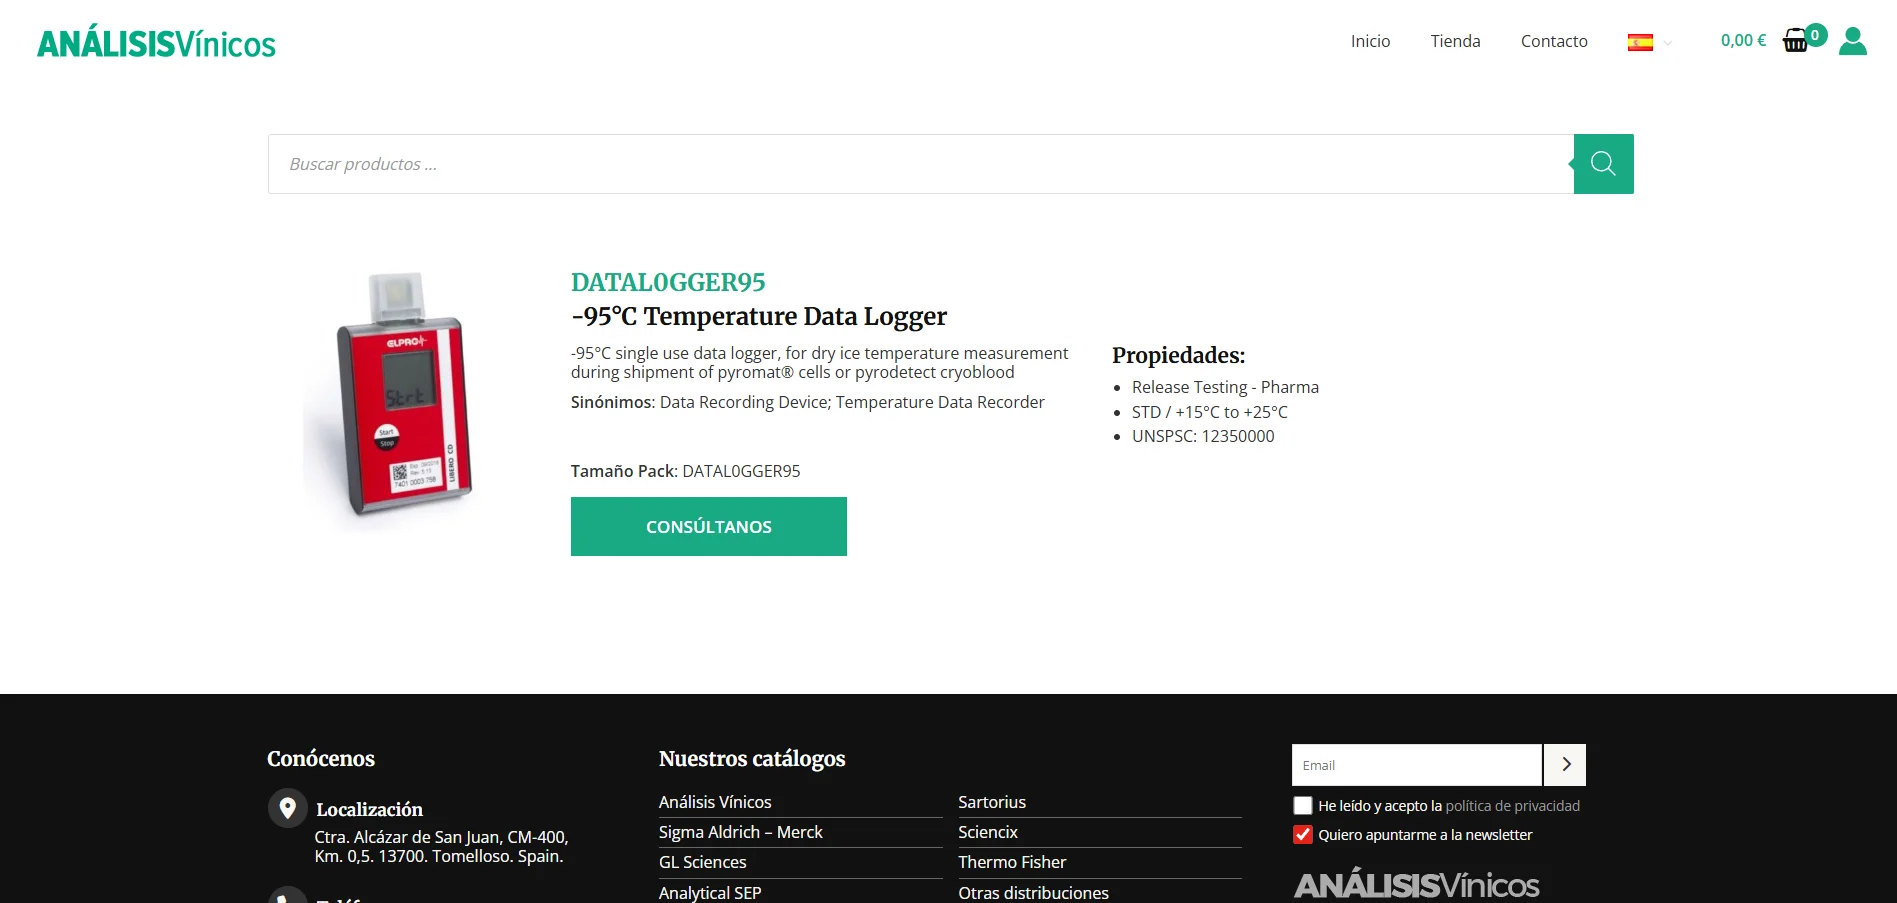
Task: Click the CONSÚLTANOS button
Action: [708, 526]
